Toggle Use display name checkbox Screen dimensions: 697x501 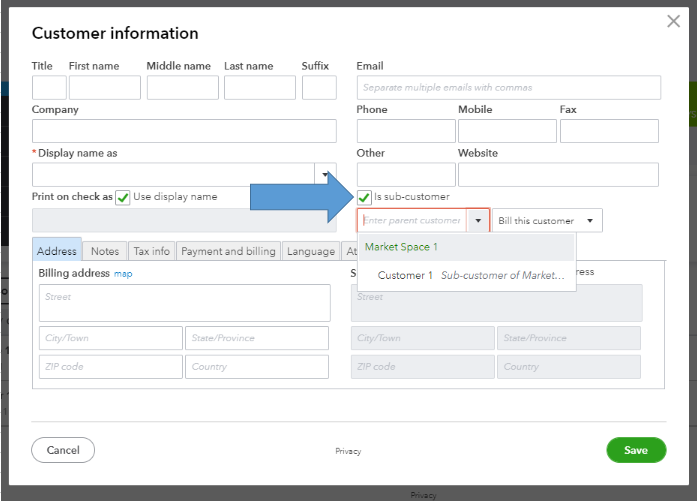pyautogui.click(x=123, y=198)
